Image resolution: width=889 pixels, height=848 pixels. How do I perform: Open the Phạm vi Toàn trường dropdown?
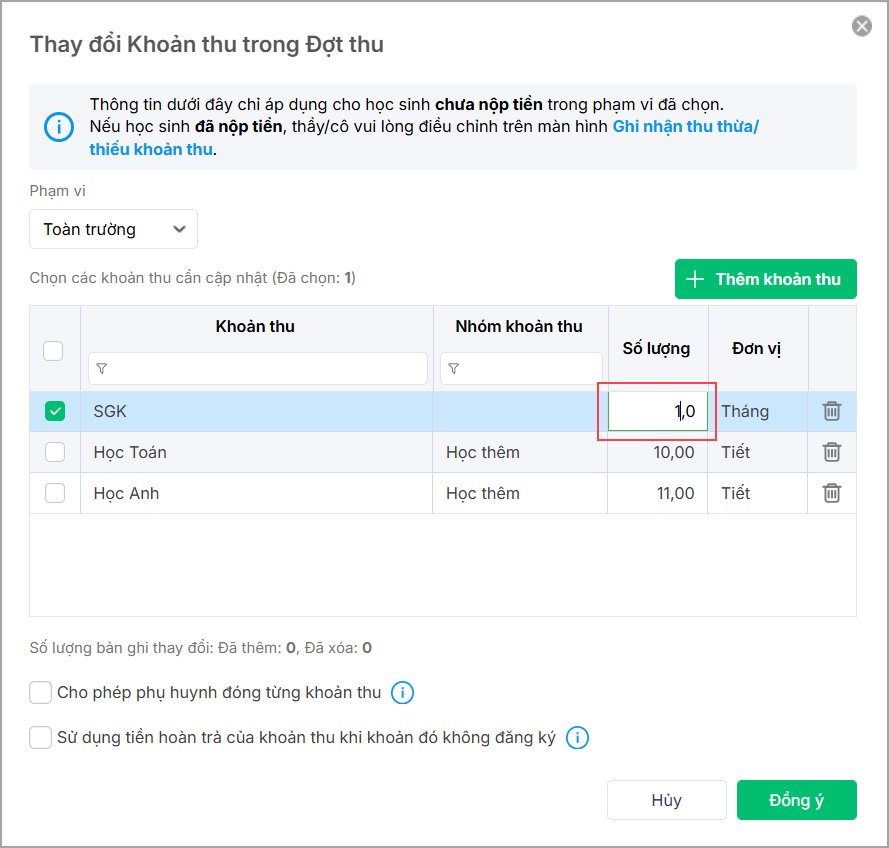[113, 229]
